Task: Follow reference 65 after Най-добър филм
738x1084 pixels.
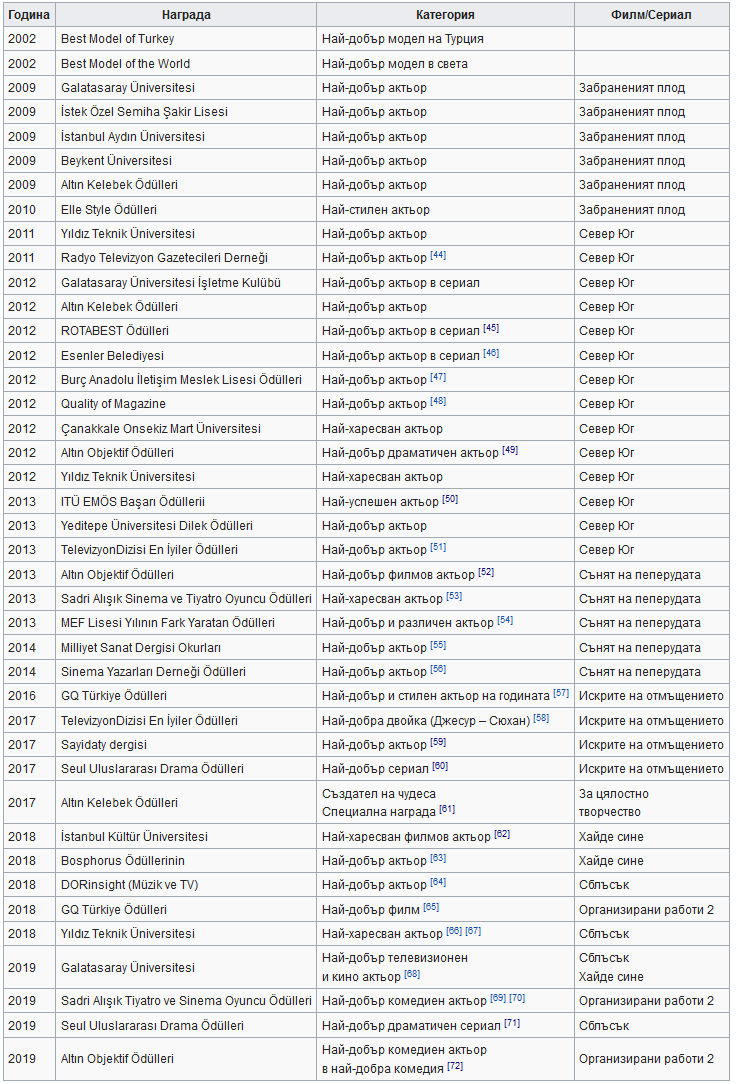Action: coord(431,907)
